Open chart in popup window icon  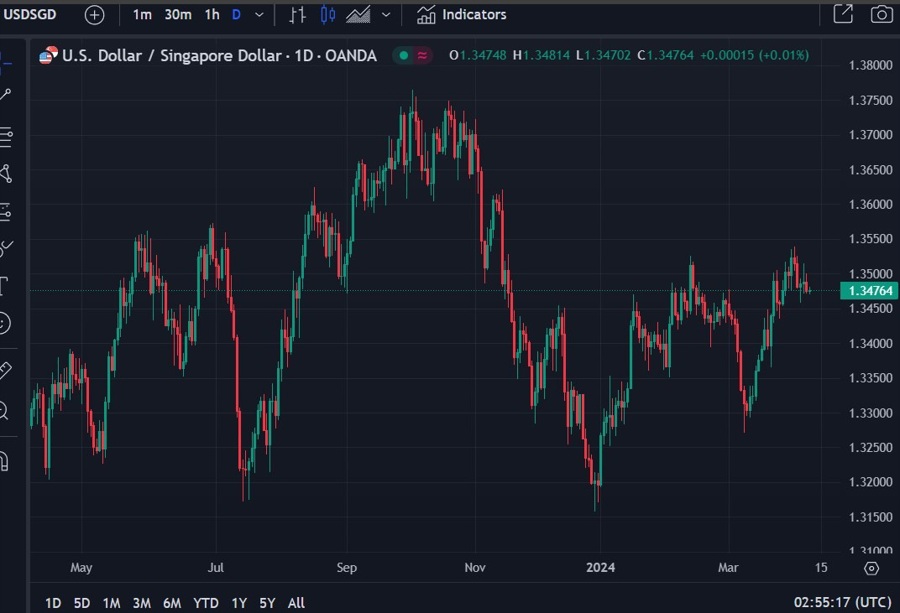click(843, 14)
